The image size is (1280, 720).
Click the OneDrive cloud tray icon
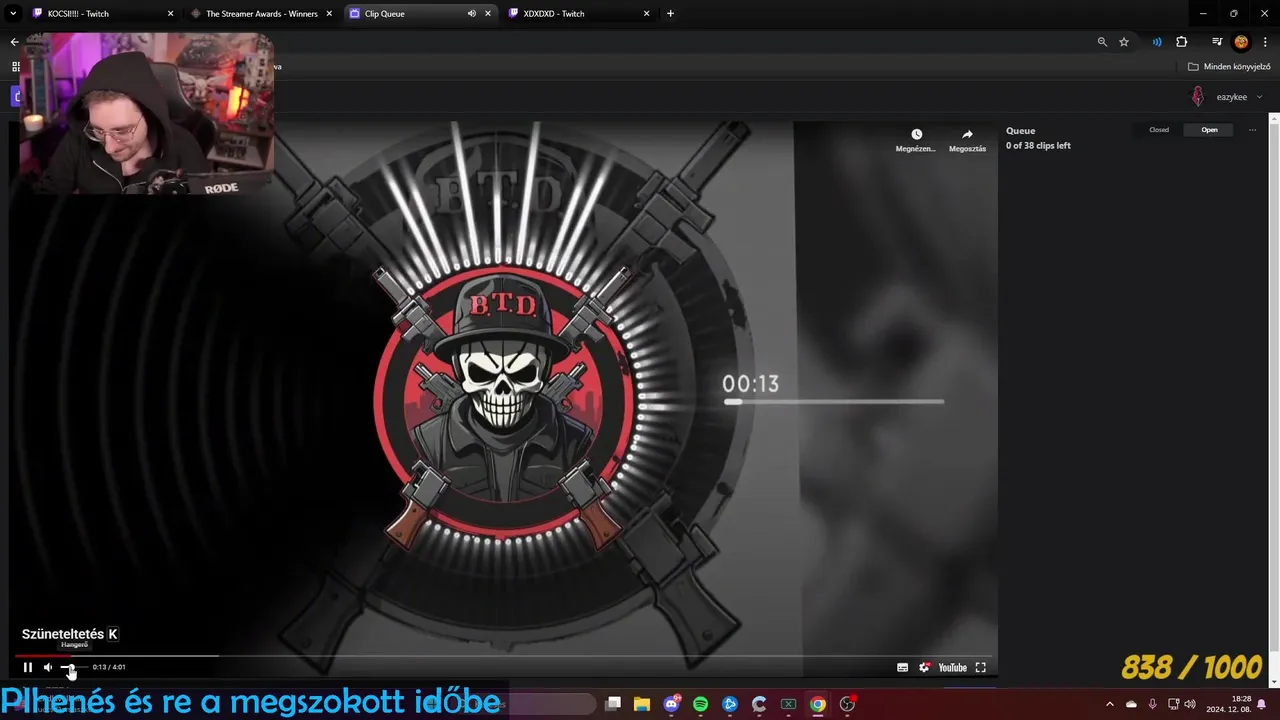[1131, 704]
